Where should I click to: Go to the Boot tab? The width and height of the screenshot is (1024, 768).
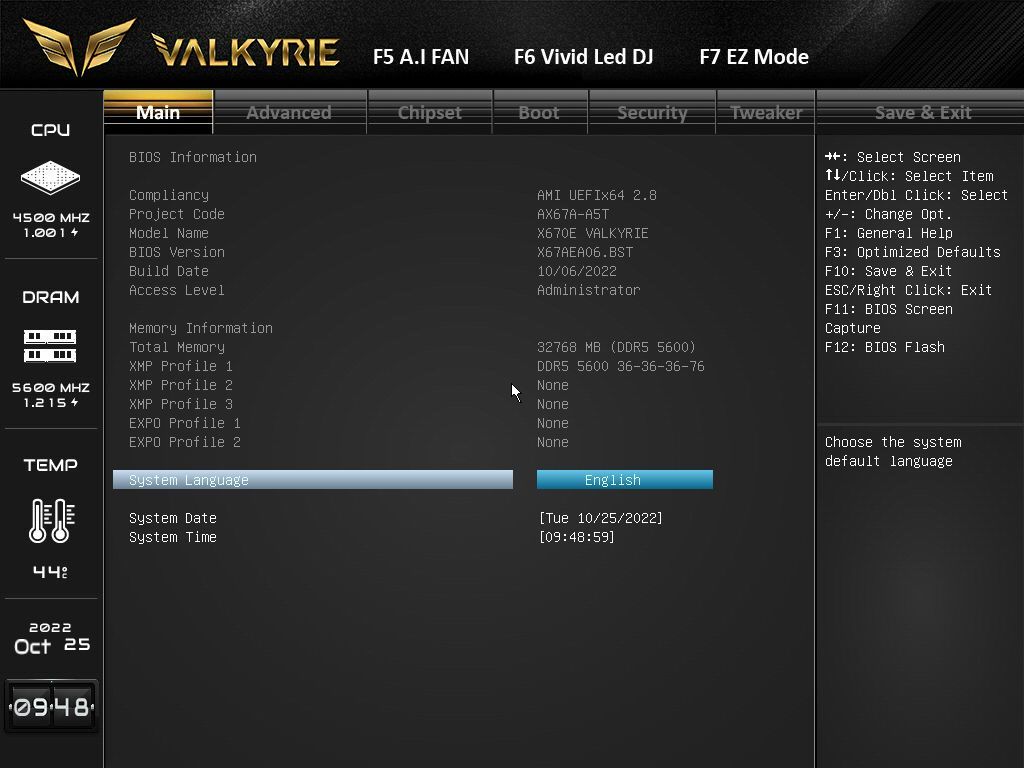coord(539,112)
